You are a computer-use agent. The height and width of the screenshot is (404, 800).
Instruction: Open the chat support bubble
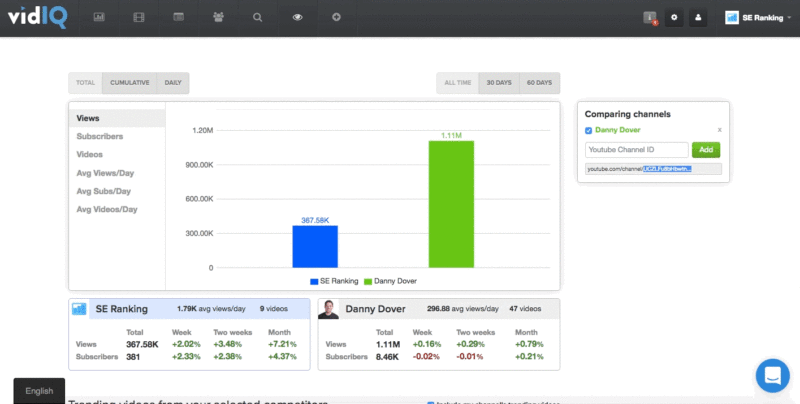tap(773, 375)
